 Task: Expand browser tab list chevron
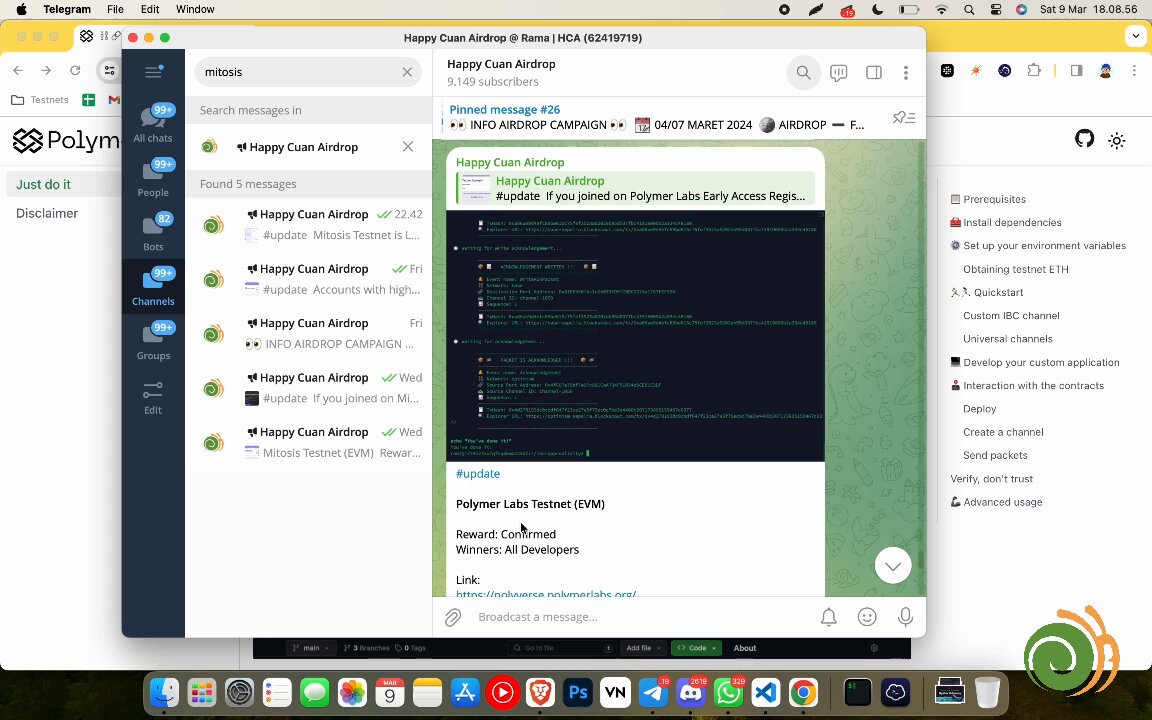(x=1136, y=36)
